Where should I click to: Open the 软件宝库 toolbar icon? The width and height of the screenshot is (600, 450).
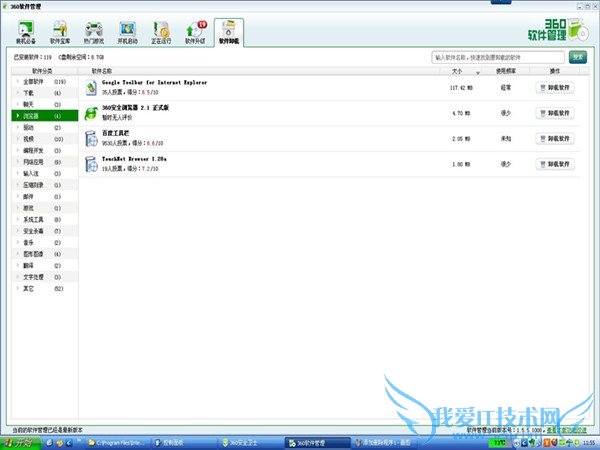(x=60, y=32)
